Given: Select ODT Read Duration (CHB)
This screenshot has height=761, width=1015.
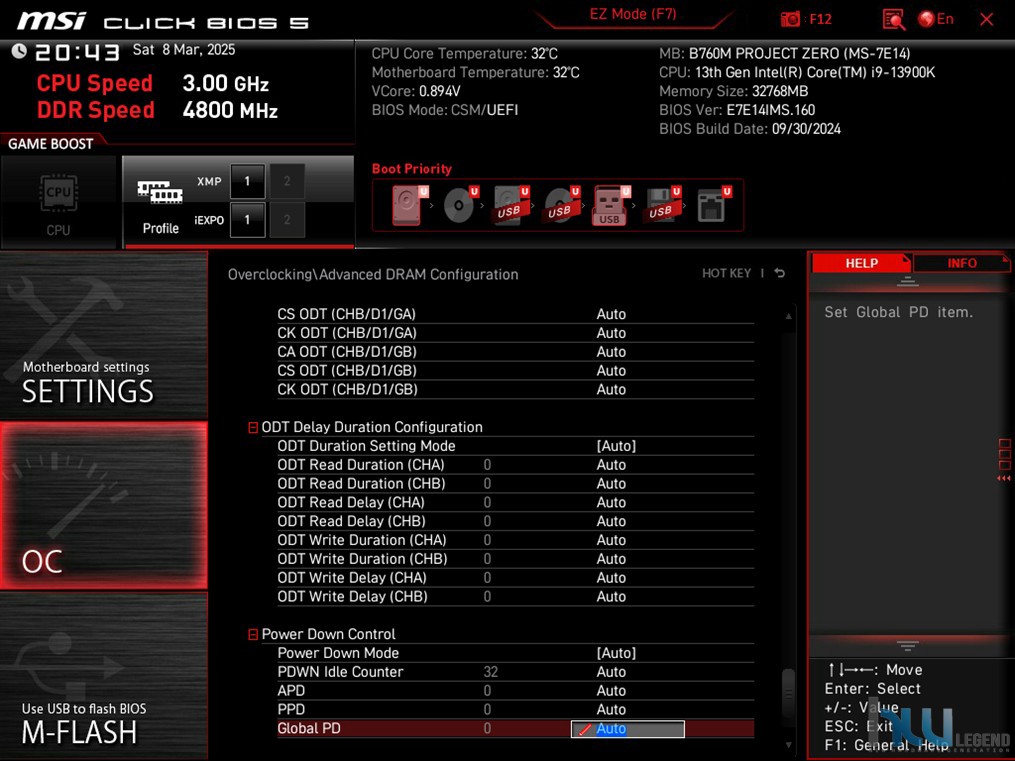Looking at the screenshot, I should [515, 483].
